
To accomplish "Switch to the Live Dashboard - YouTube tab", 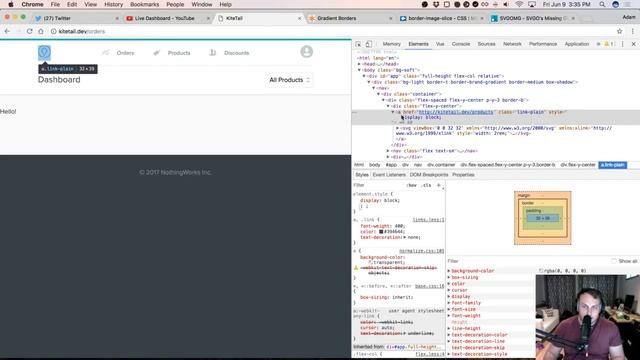I will tap(168, 18).
